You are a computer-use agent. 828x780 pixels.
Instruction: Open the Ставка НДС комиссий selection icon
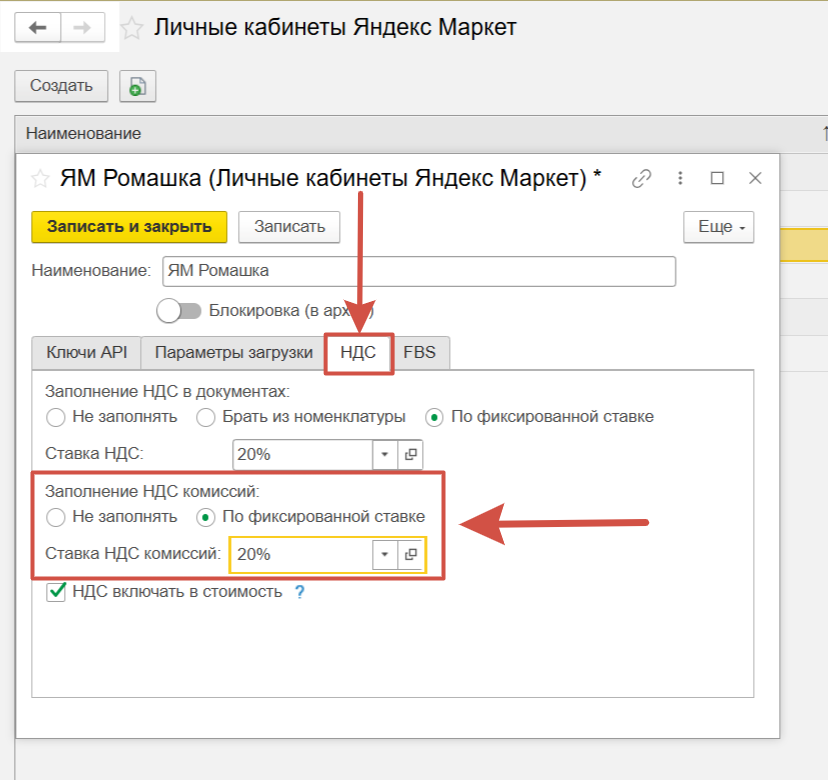coord(410,554)
